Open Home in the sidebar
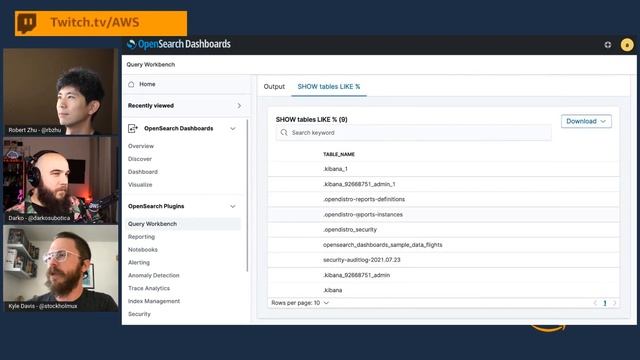Screen dimensions: 640x360 [147, 84]
